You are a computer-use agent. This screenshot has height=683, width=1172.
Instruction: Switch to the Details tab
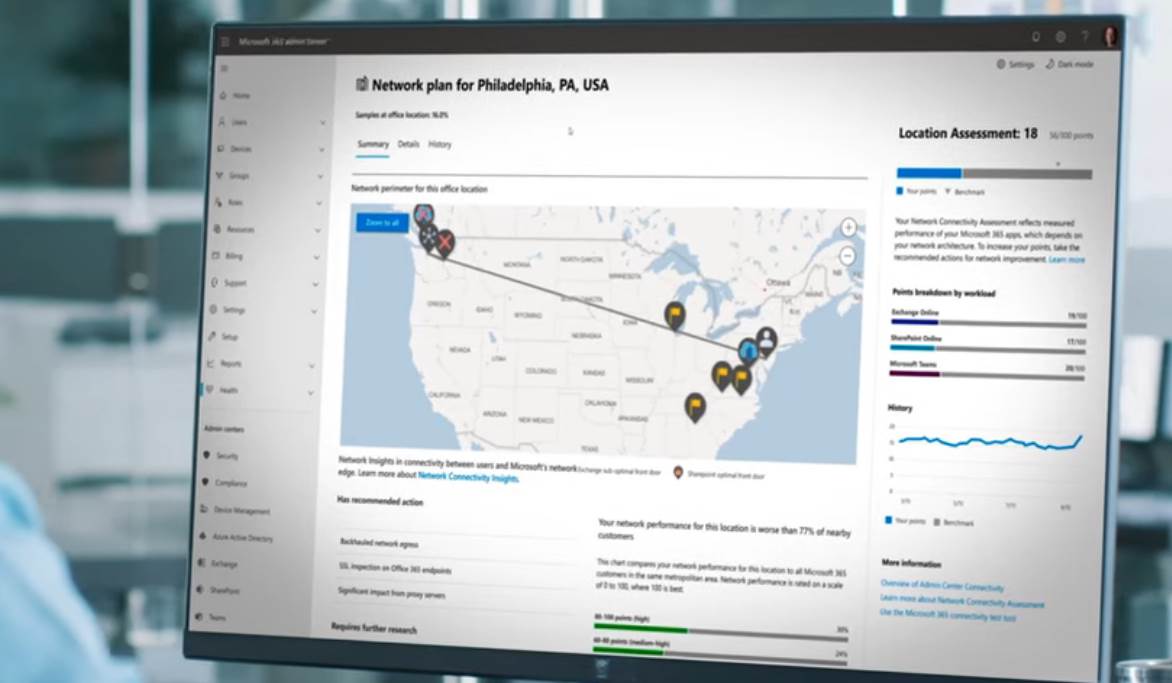click(x=408, y=144)
